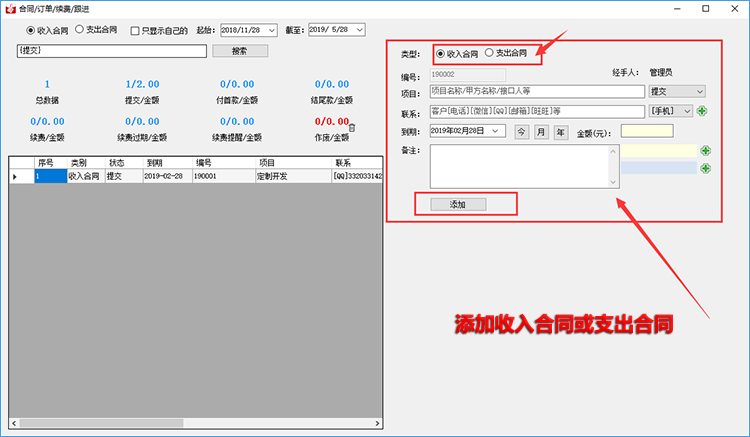The width and height of the screenshot is (750, 437).
Task: Click the green plus beside the yellow field
Action: [x=706, y=151]
